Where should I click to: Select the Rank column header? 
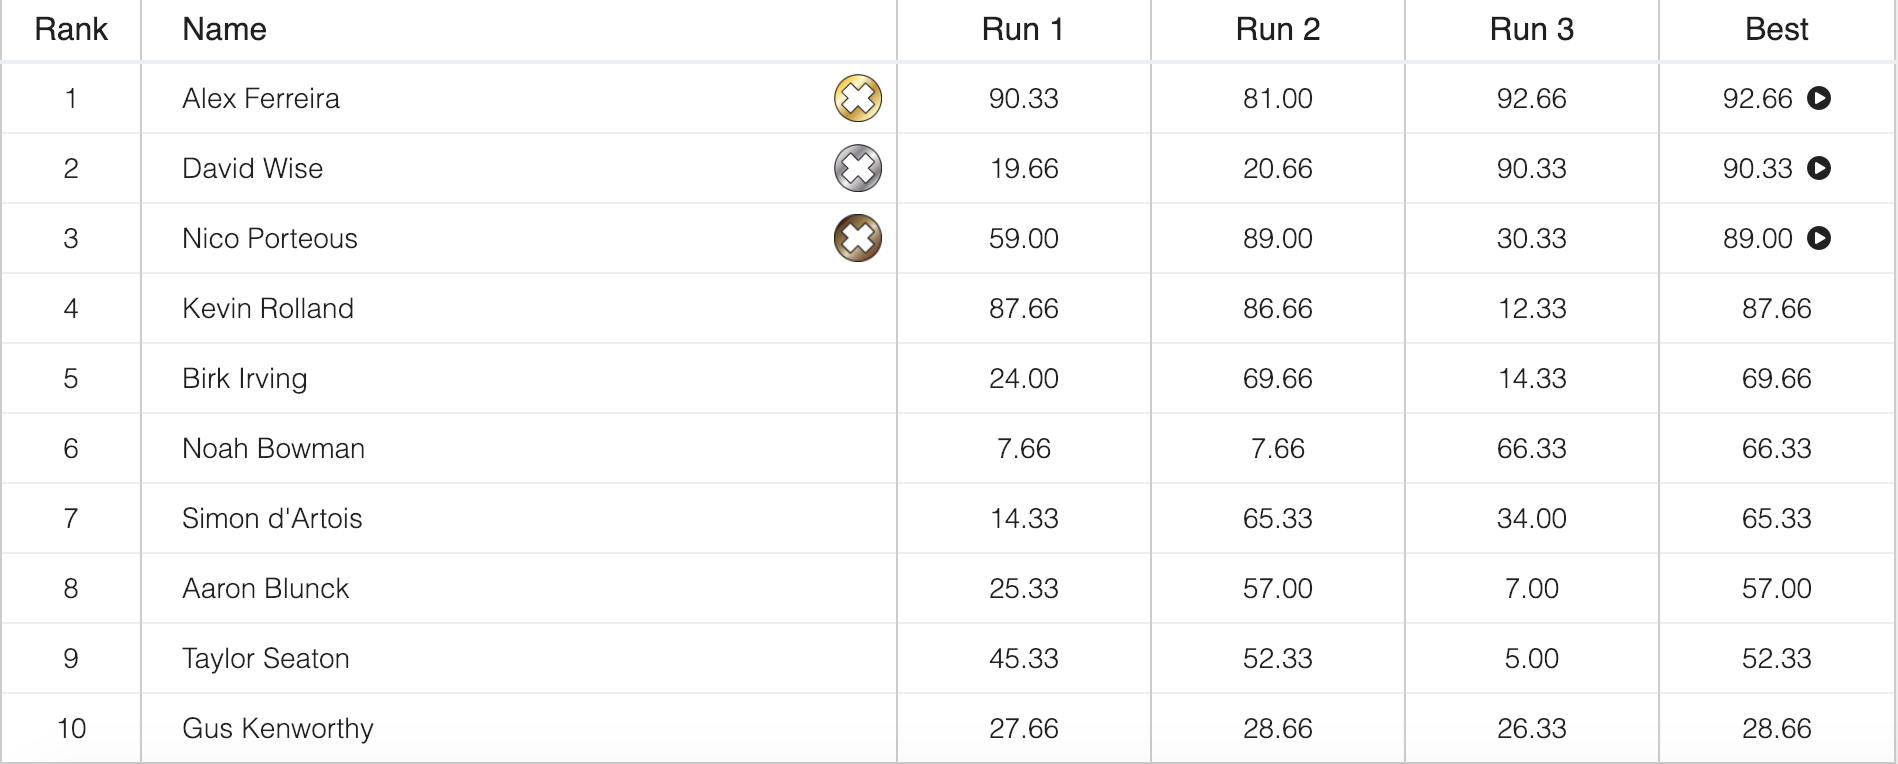click(71, 29)
